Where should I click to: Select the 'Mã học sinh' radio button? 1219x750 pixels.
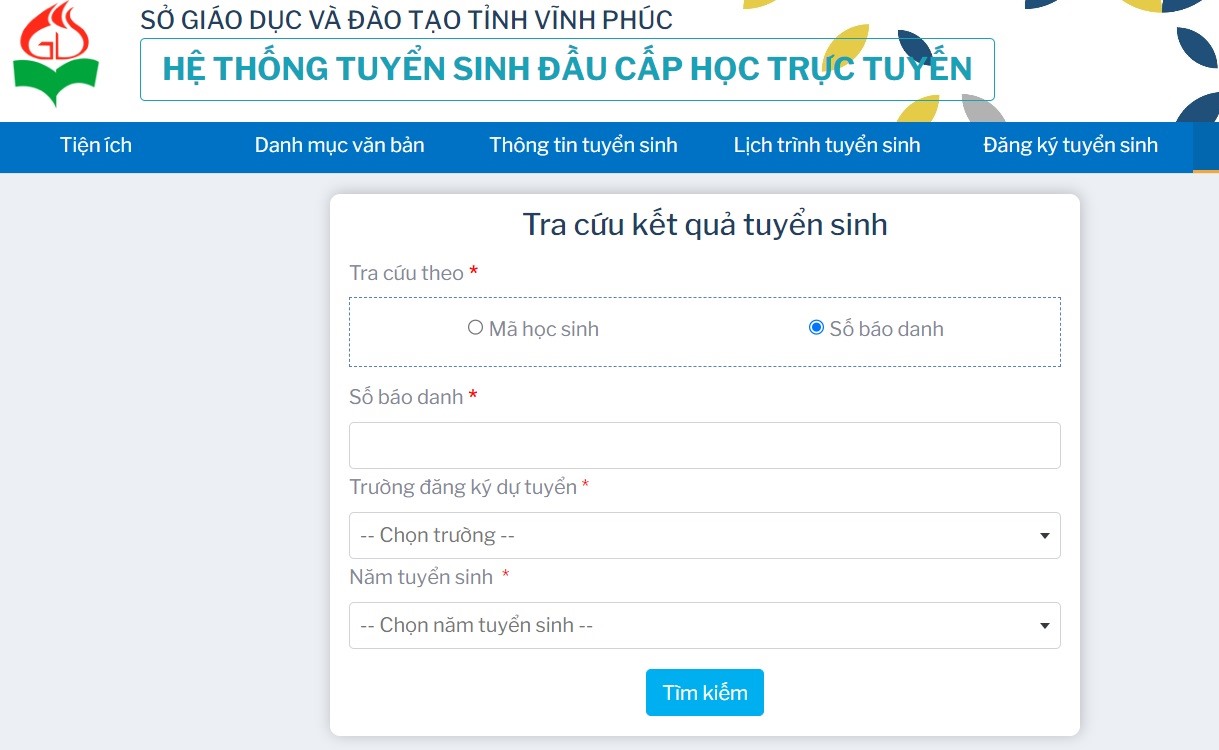(x=476, y=328)
